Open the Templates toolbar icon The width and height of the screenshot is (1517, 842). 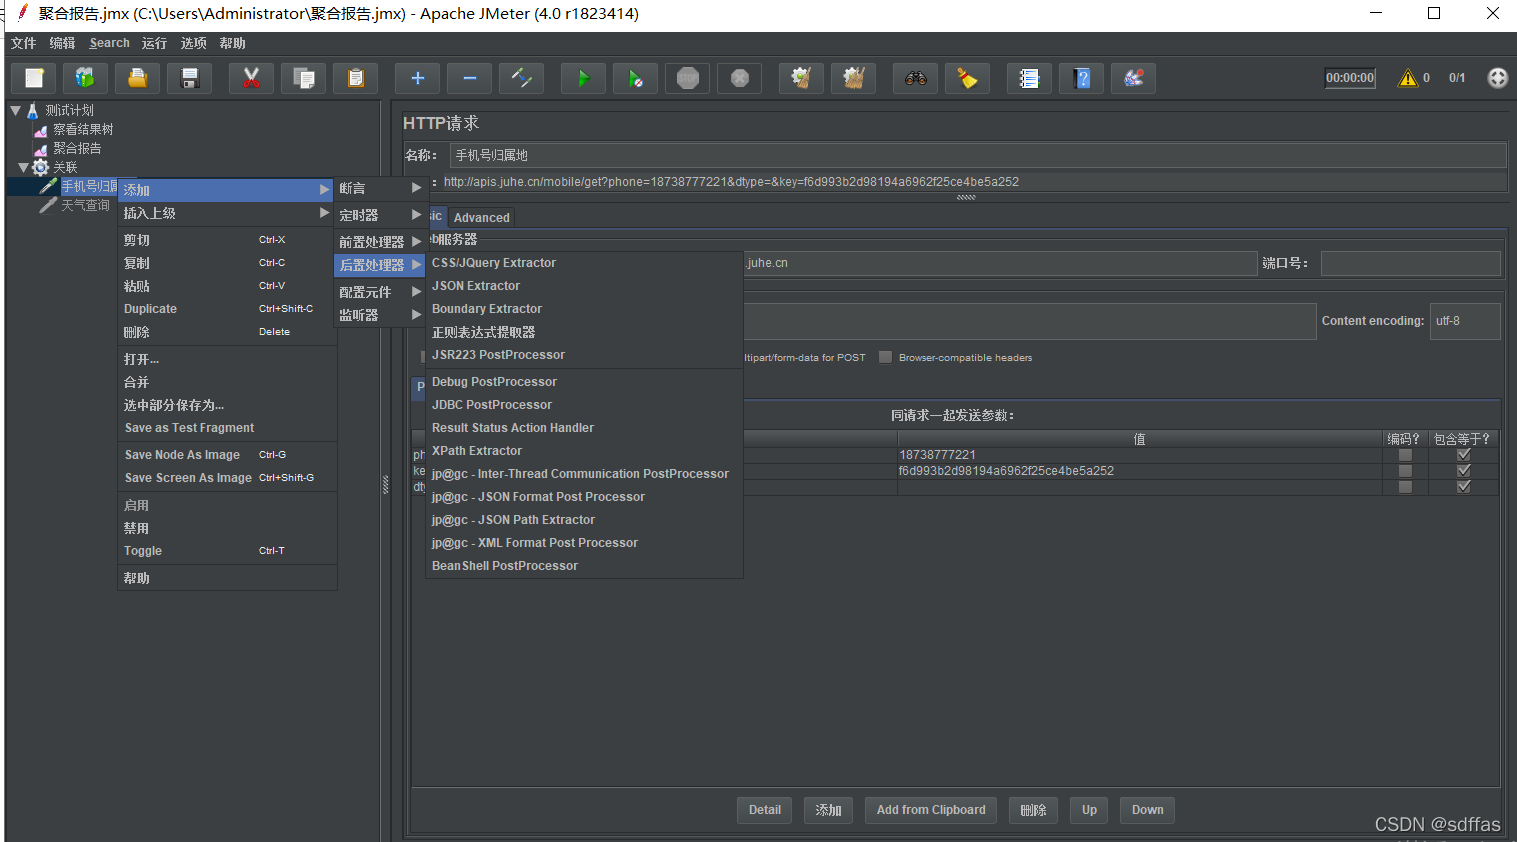point(86,78)
